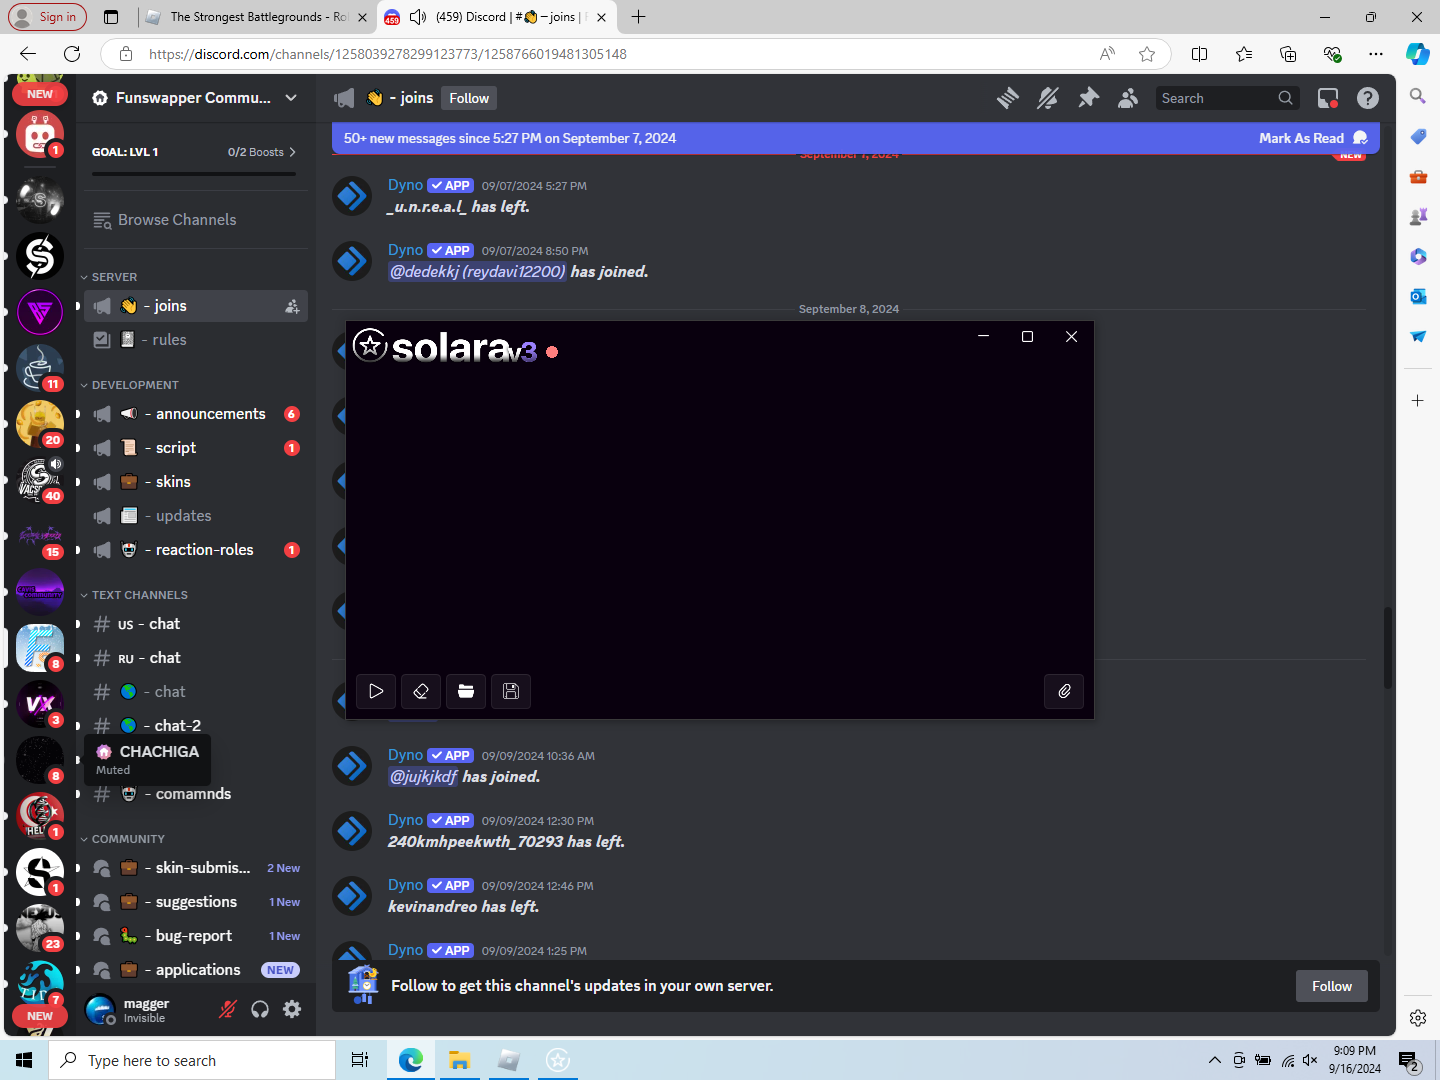Click Edge Sign in profile button
Screen dimensions: 1440x1080
[48, 17]
